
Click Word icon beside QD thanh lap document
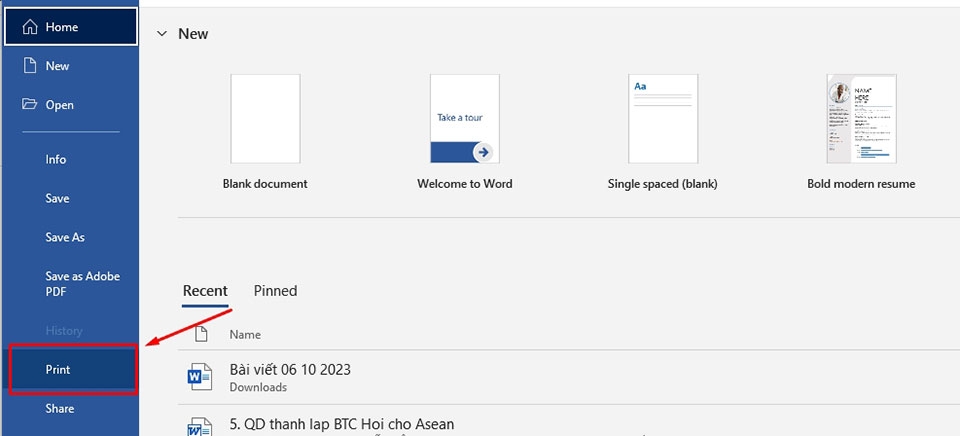[x=200, y=427]
